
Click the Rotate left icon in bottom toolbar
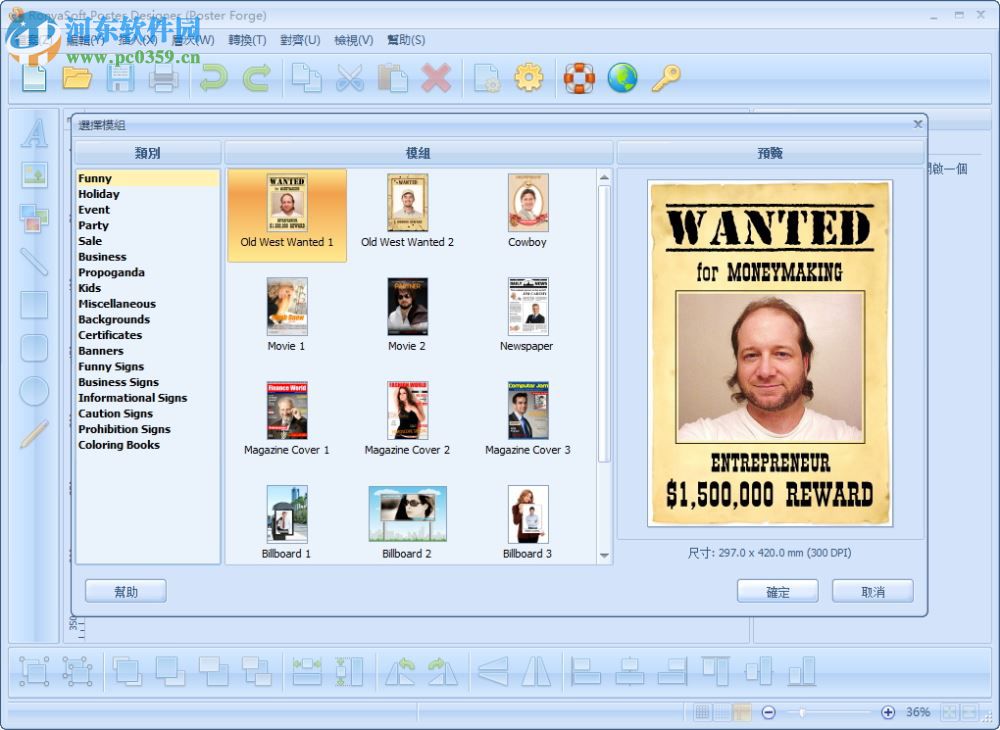tap(400, 671)
